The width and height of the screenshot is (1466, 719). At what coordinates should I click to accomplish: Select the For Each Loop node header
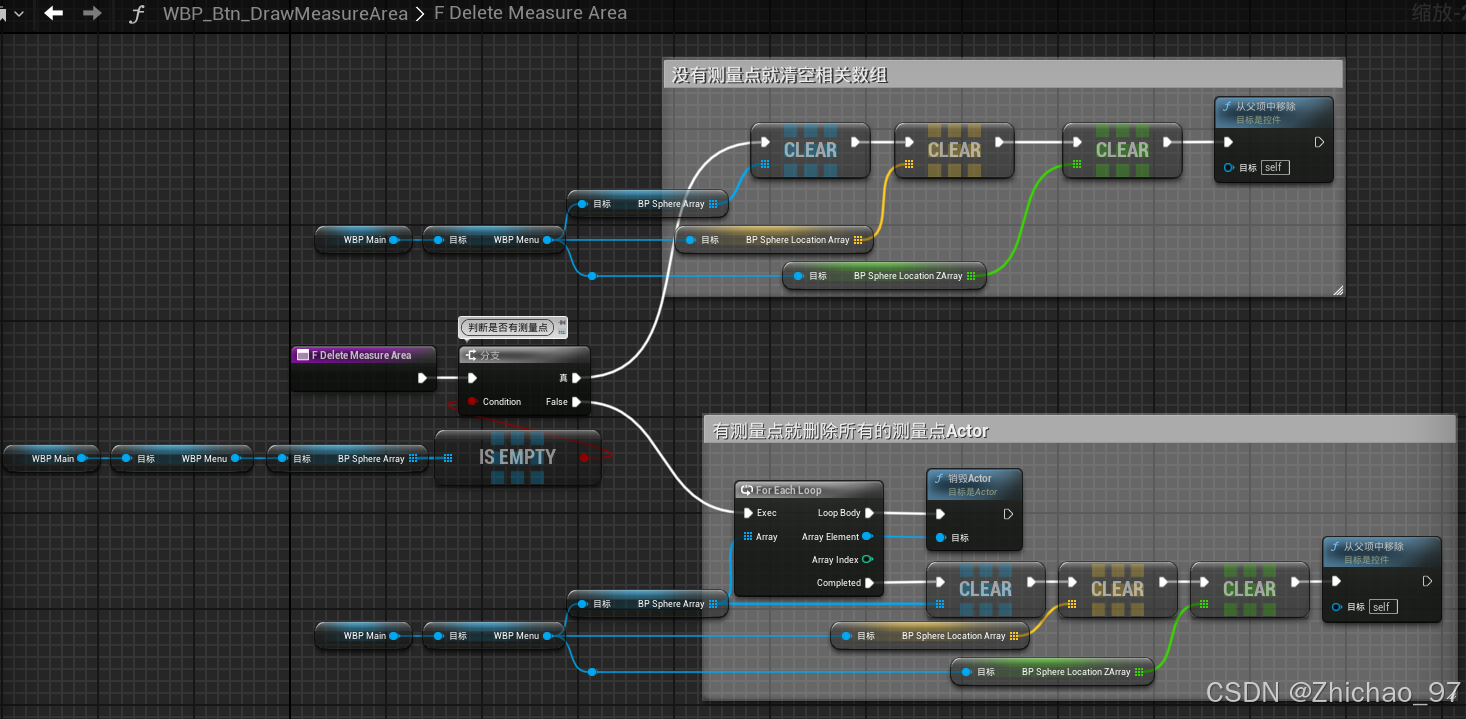click(809, 490)
